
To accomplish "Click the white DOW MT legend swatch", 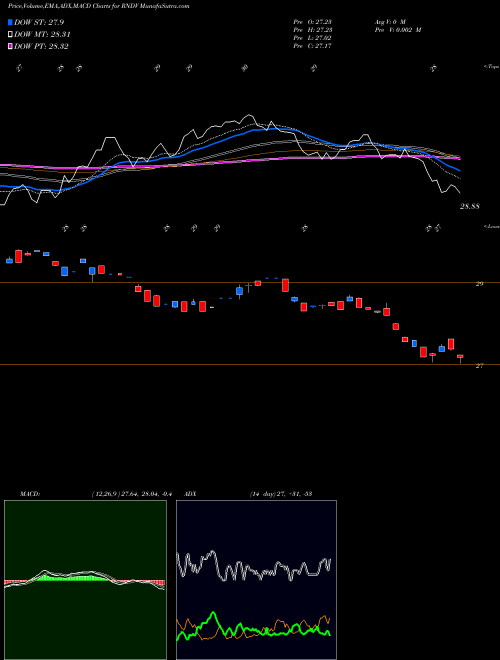I will (x=11, y=35).
